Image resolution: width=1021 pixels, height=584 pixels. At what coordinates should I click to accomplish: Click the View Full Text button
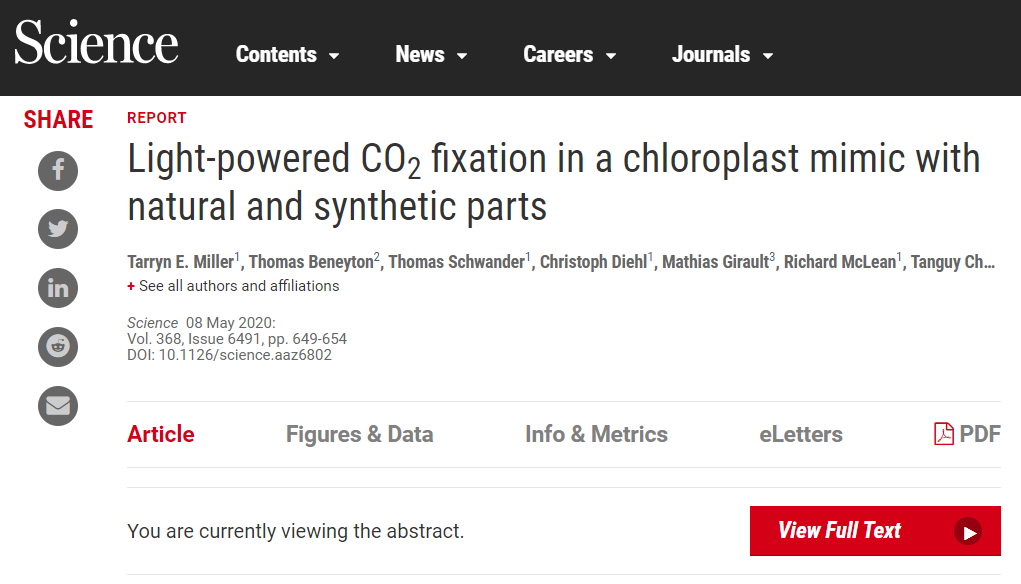pos(874,531)
